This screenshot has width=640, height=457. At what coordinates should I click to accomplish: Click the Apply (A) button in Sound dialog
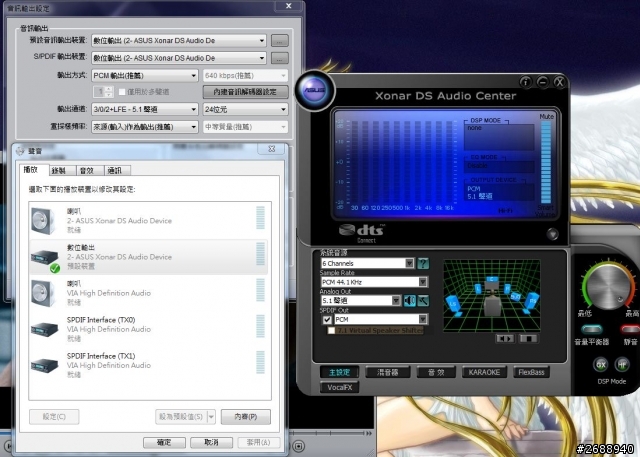[259, 442]
